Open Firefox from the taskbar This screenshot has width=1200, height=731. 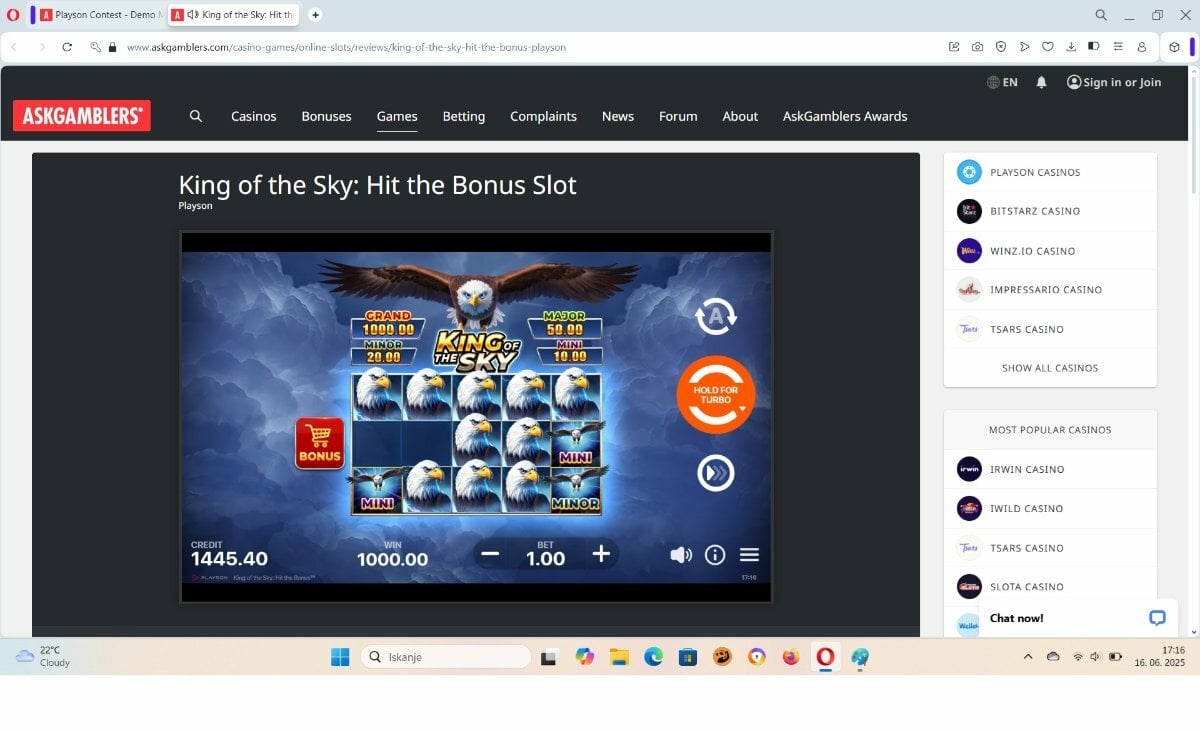(x=791, y=657)
